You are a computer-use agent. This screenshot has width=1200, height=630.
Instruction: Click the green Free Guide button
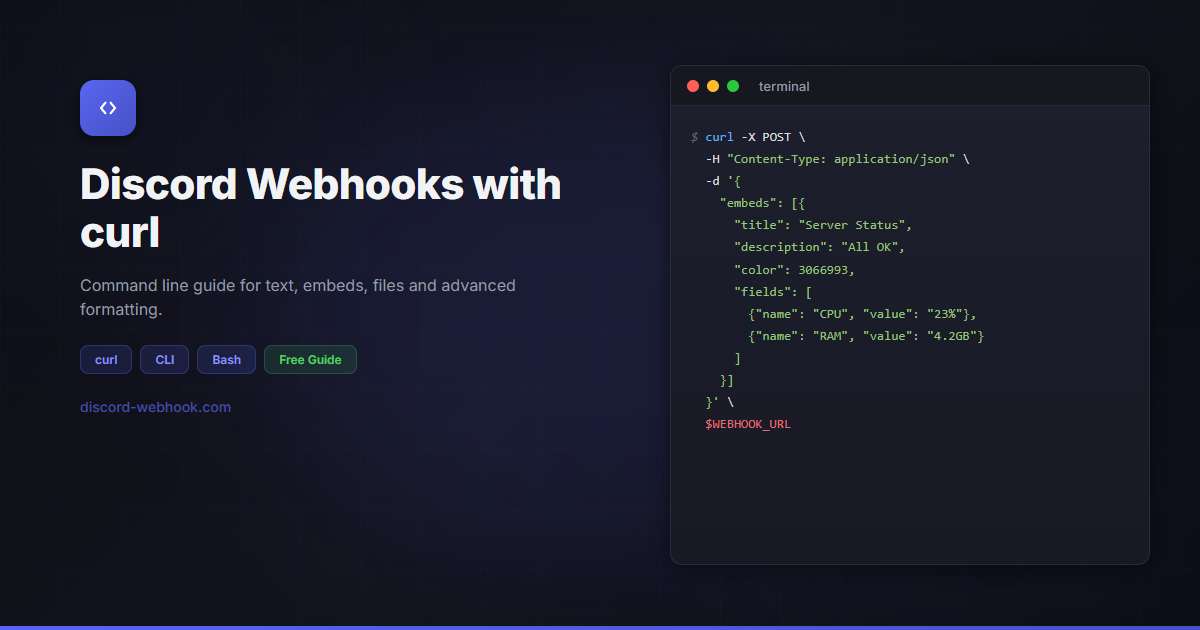pos(310,359)
